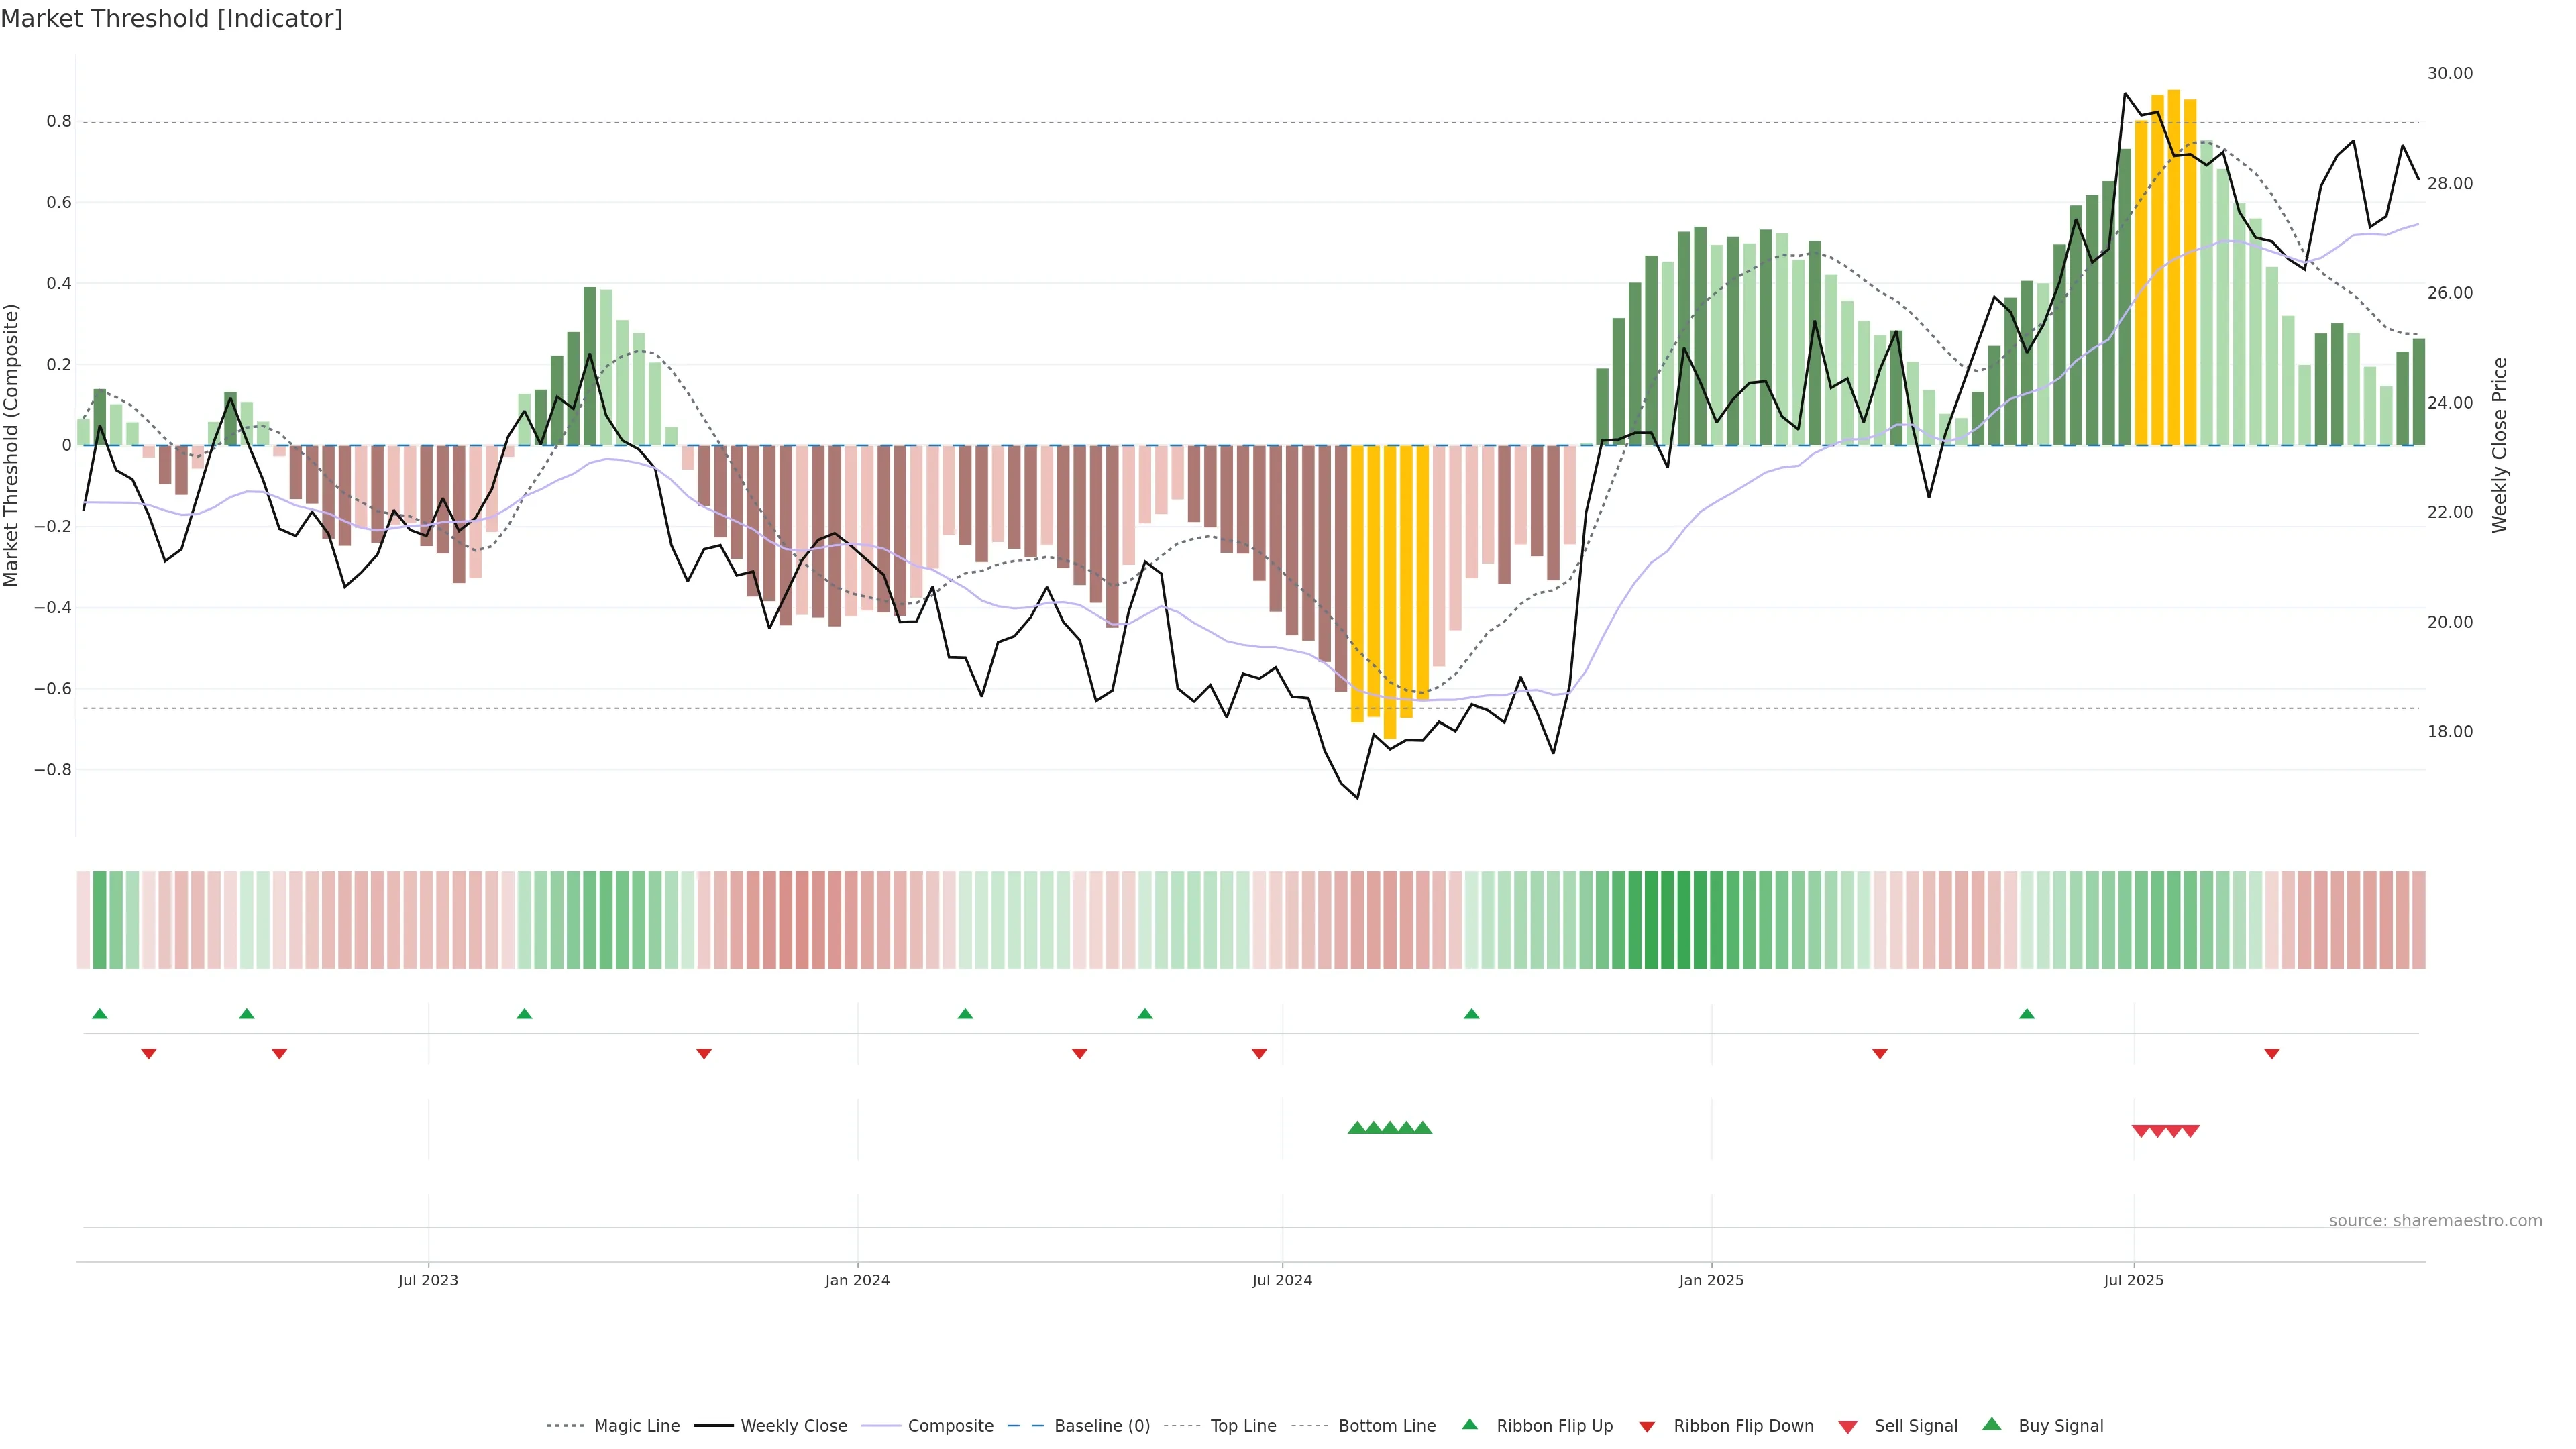Image resolution: width=2576 pixels, height=1449 pixels.
Task: Click the Ribbon Flip Down legend triangle icon
Action: (x=1647, y=1426)
